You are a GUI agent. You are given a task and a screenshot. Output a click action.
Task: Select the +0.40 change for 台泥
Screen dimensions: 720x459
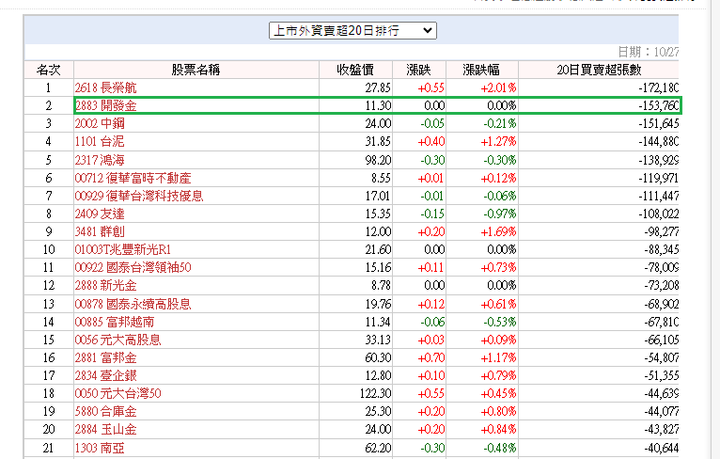[431, 141]
